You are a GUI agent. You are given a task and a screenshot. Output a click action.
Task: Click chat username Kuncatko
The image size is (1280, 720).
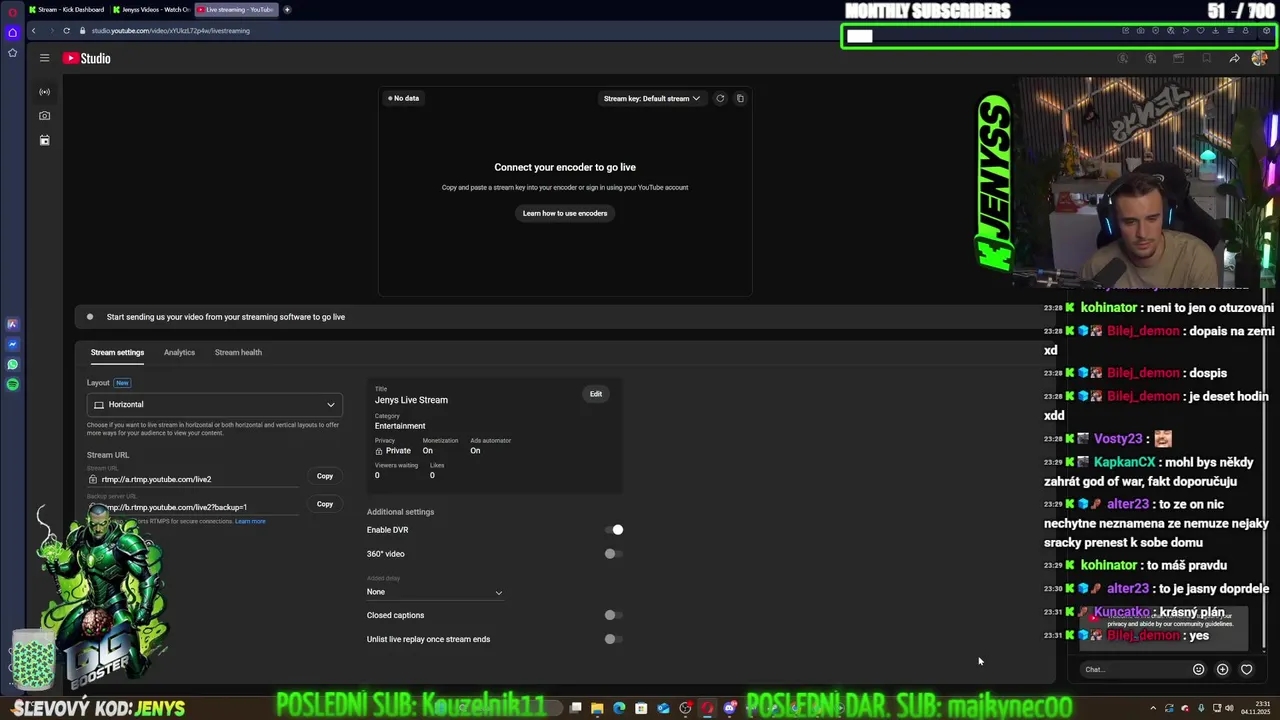(1121, 612)
